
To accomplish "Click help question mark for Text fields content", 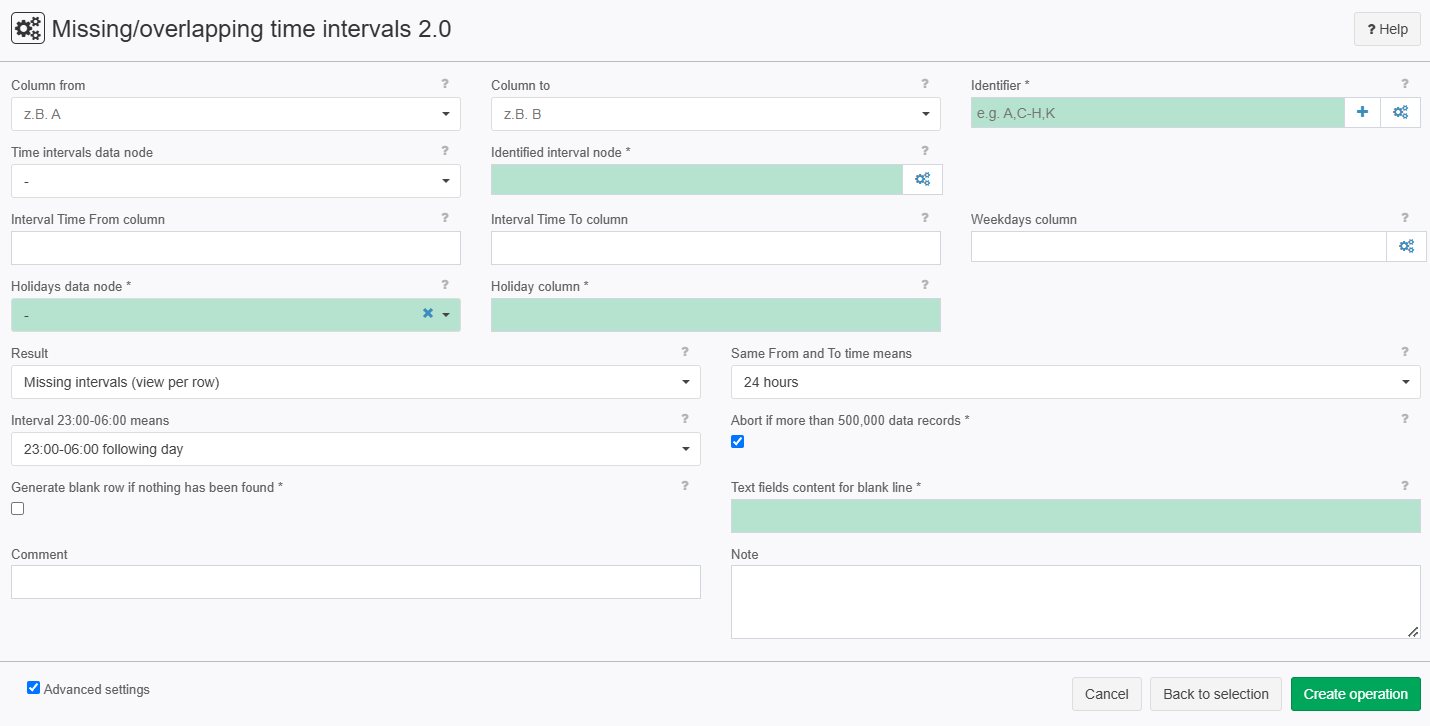I will 1405,486.
